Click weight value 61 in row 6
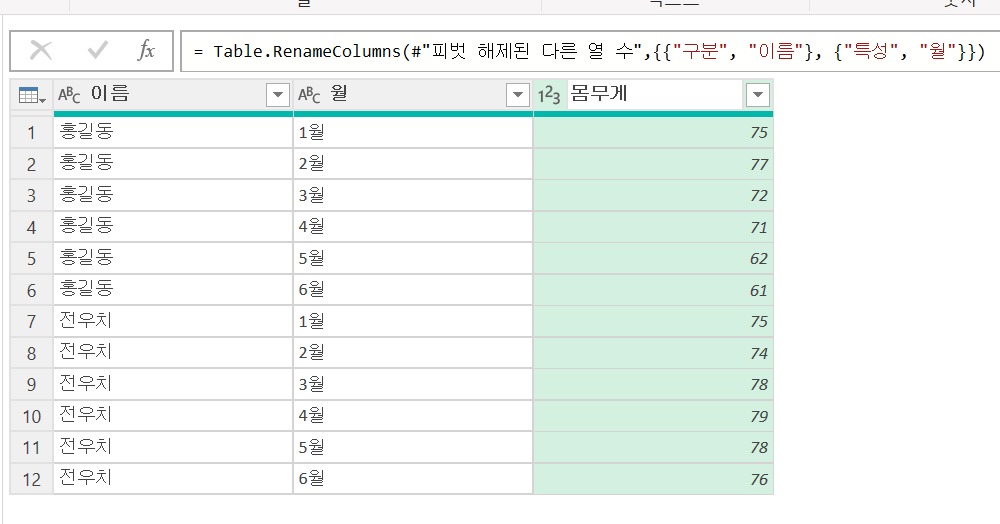The width and height of the screenshot is (1000, 524). click(653, 291)
